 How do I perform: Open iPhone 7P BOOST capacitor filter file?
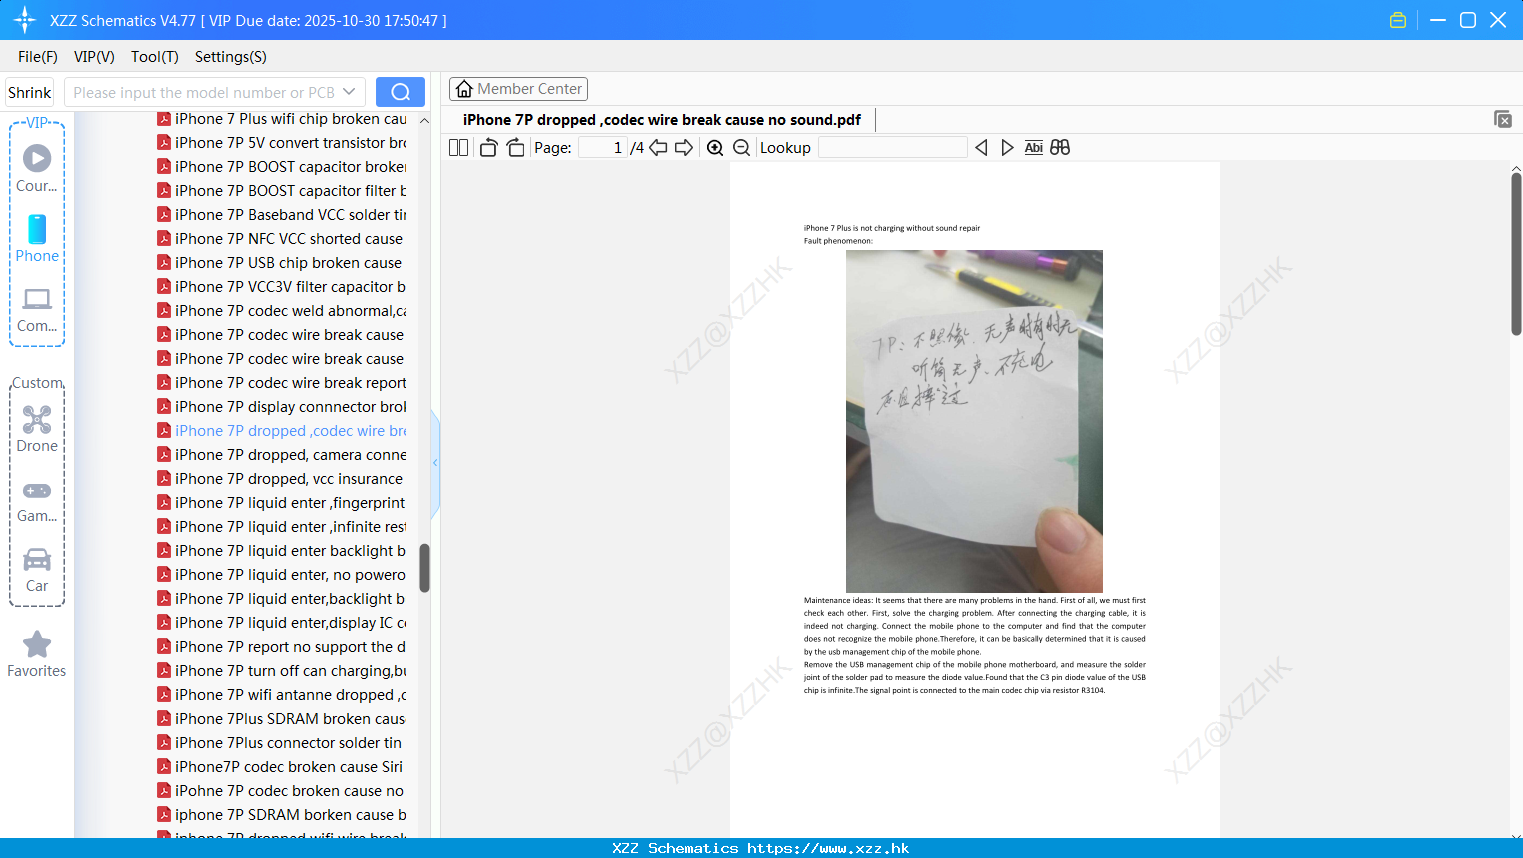point(282,191)
